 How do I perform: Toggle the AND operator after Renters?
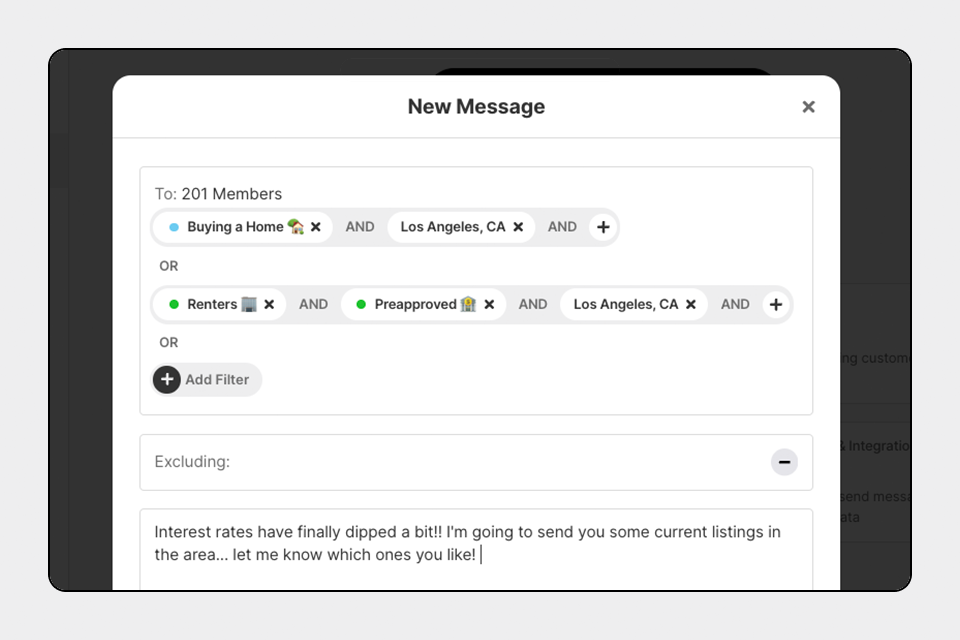(x=313, y=304)
